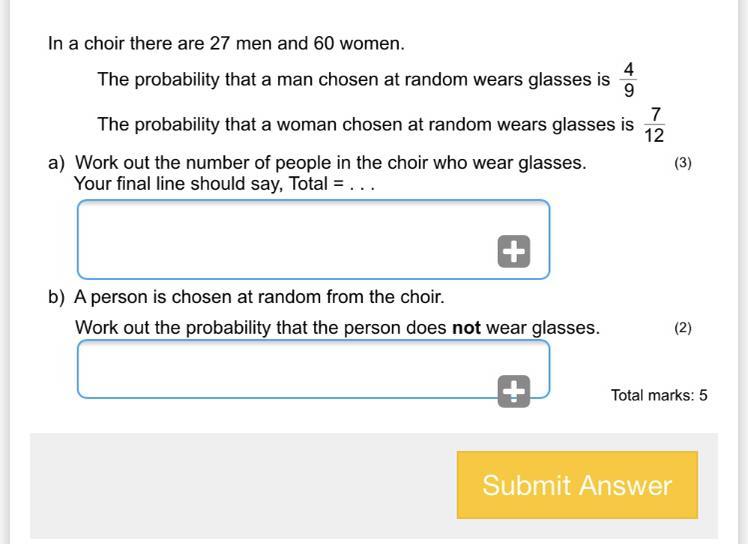Click the (2) marks label
Screen dimensions: 748x544
[x=683, y=328]
